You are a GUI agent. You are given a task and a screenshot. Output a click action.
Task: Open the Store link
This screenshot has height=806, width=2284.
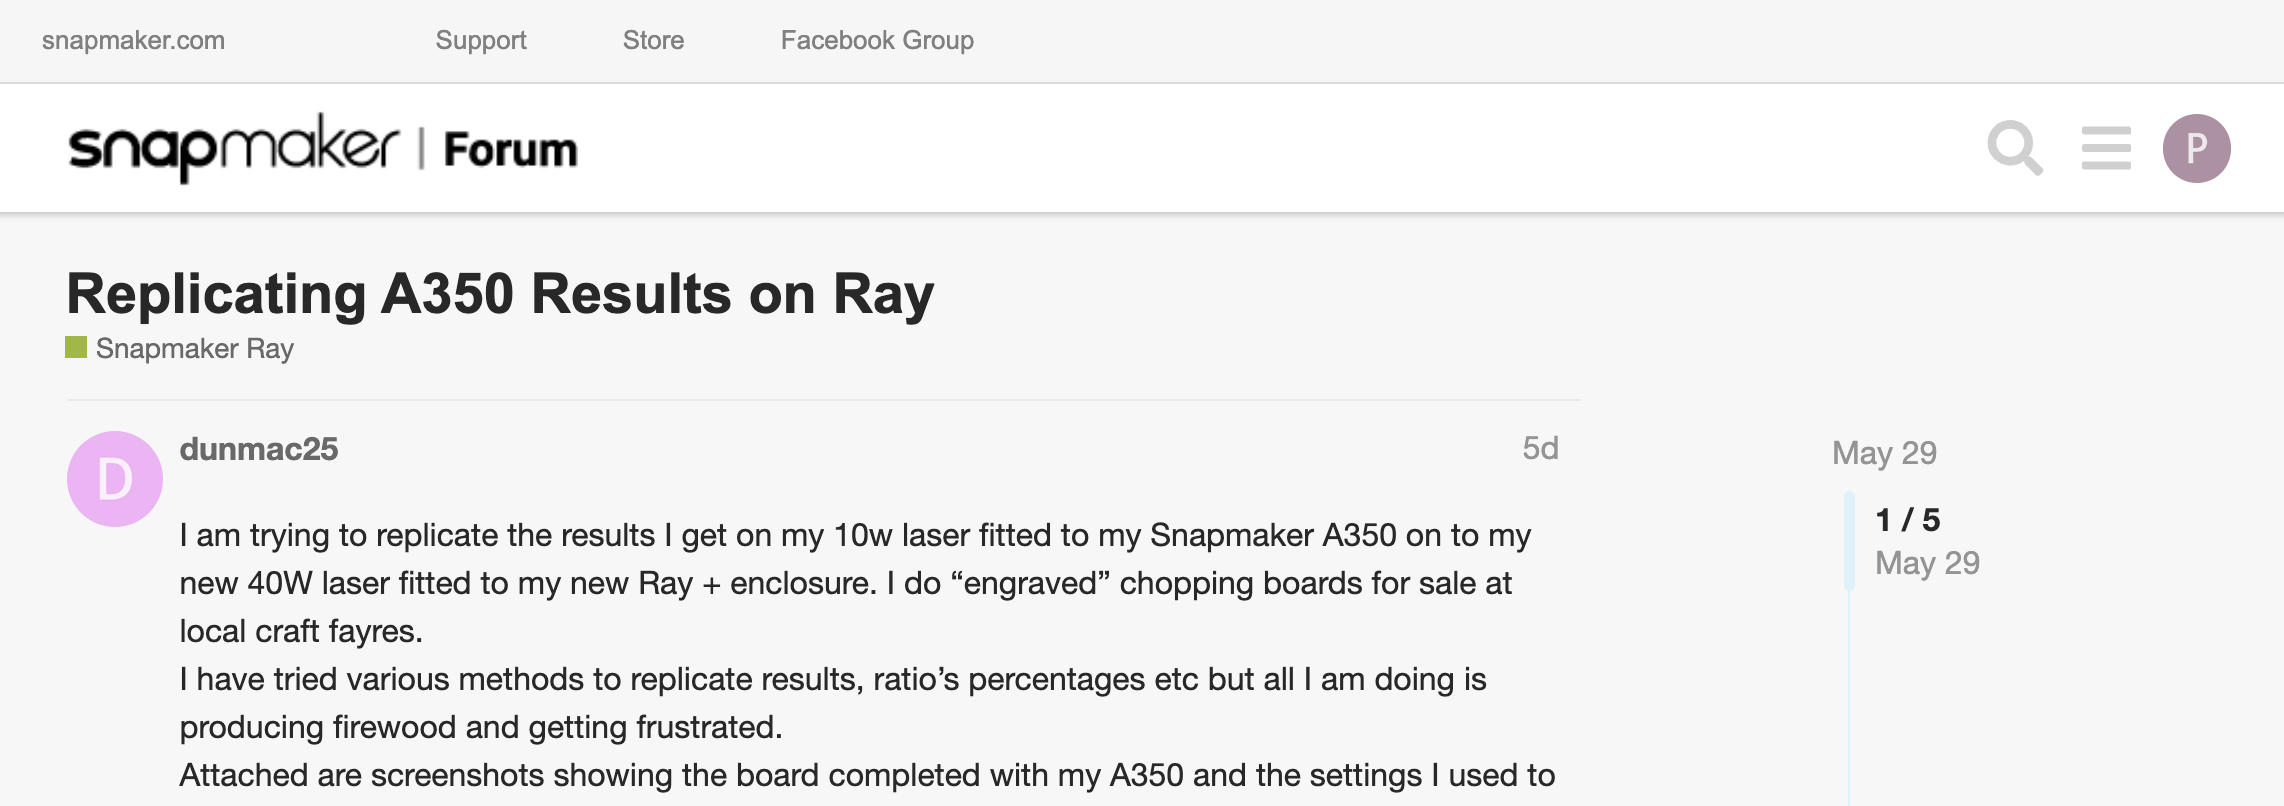coord(653,40)
